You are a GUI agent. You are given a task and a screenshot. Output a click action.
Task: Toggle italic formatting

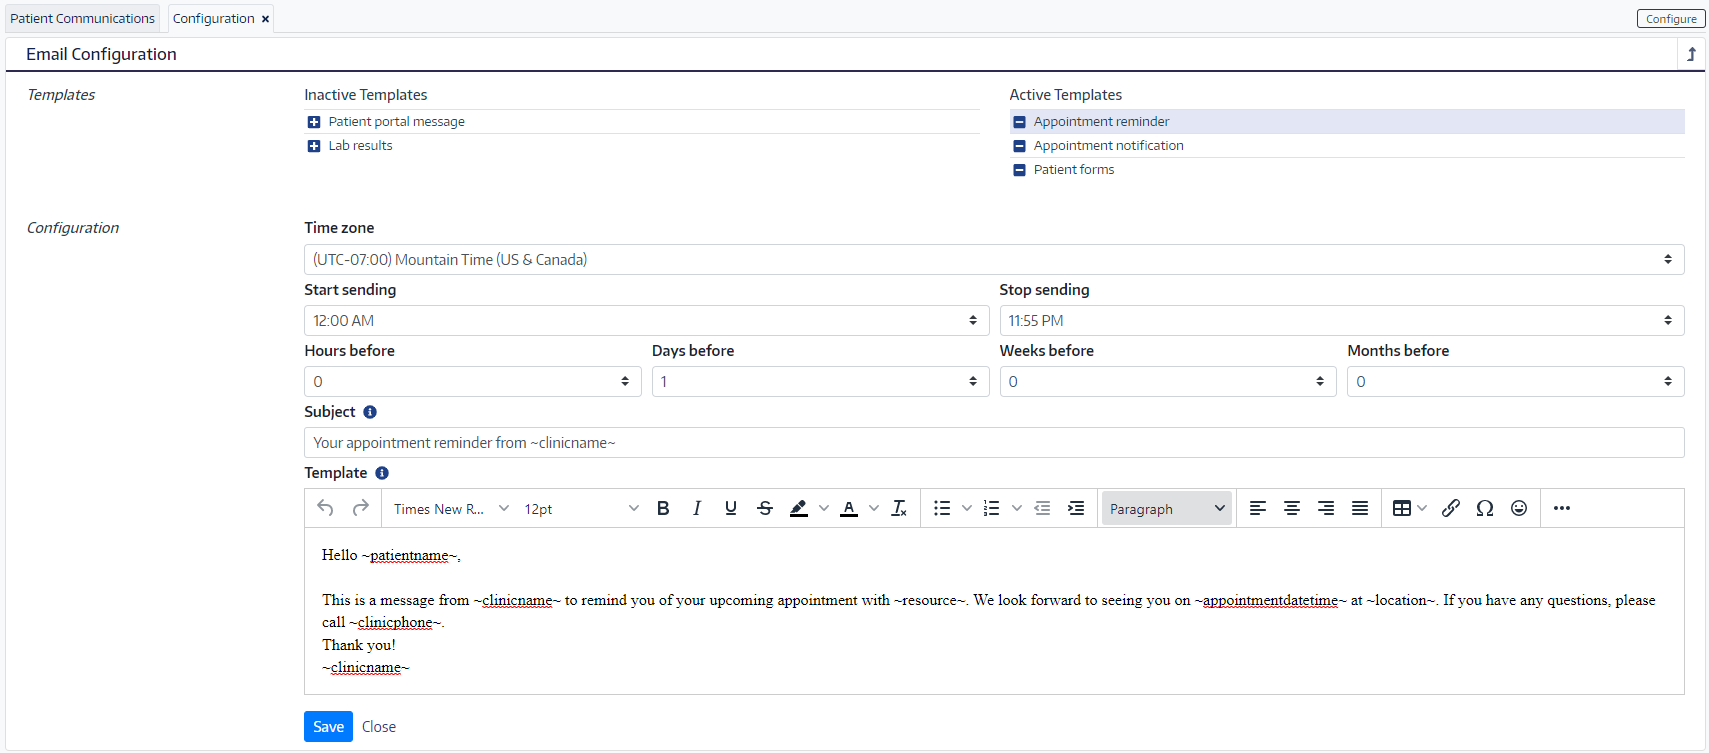point(697,508)
